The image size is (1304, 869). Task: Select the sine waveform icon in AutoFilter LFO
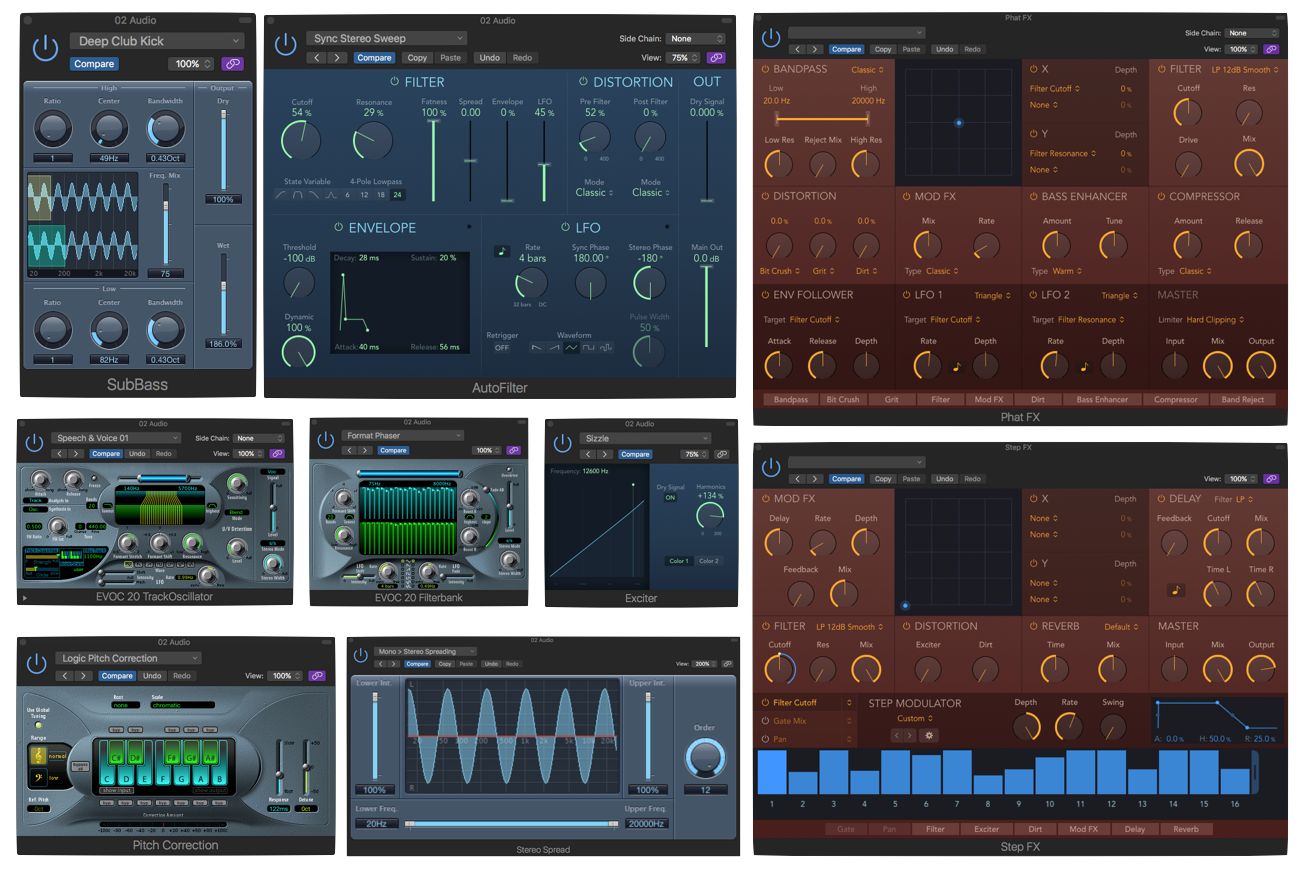pos(571,347)
